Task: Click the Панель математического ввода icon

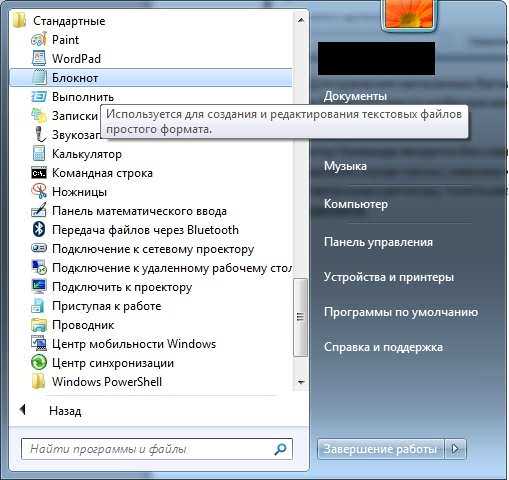Action: pyautogui.click(x=39, y=211)
